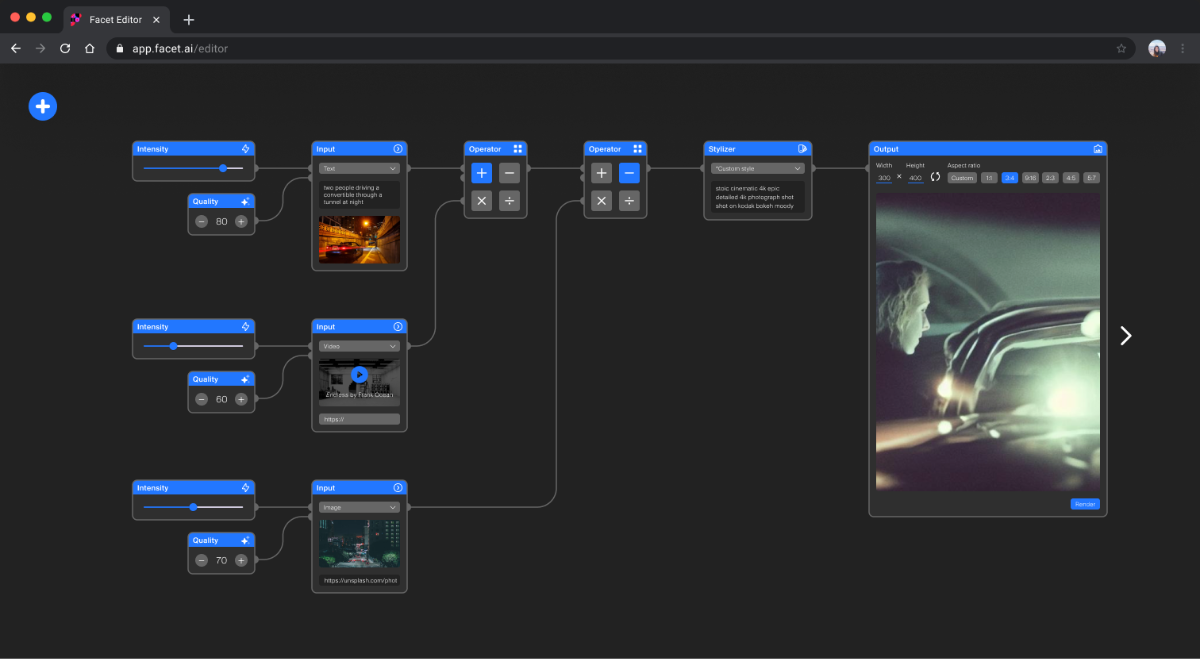
Task: Select divide operation in the second Operator
Action: tap(629, 201)
